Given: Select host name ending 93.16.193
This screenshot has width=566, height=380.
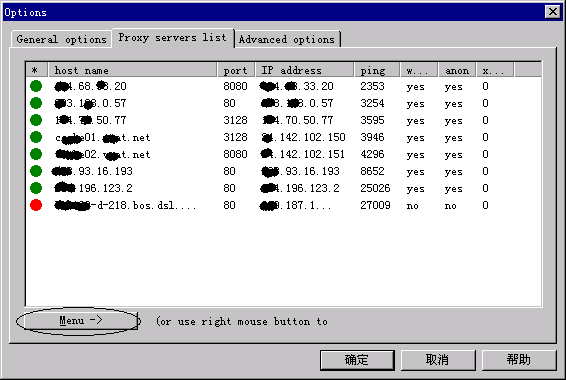Looking at the screenshot, I should 92,171.
